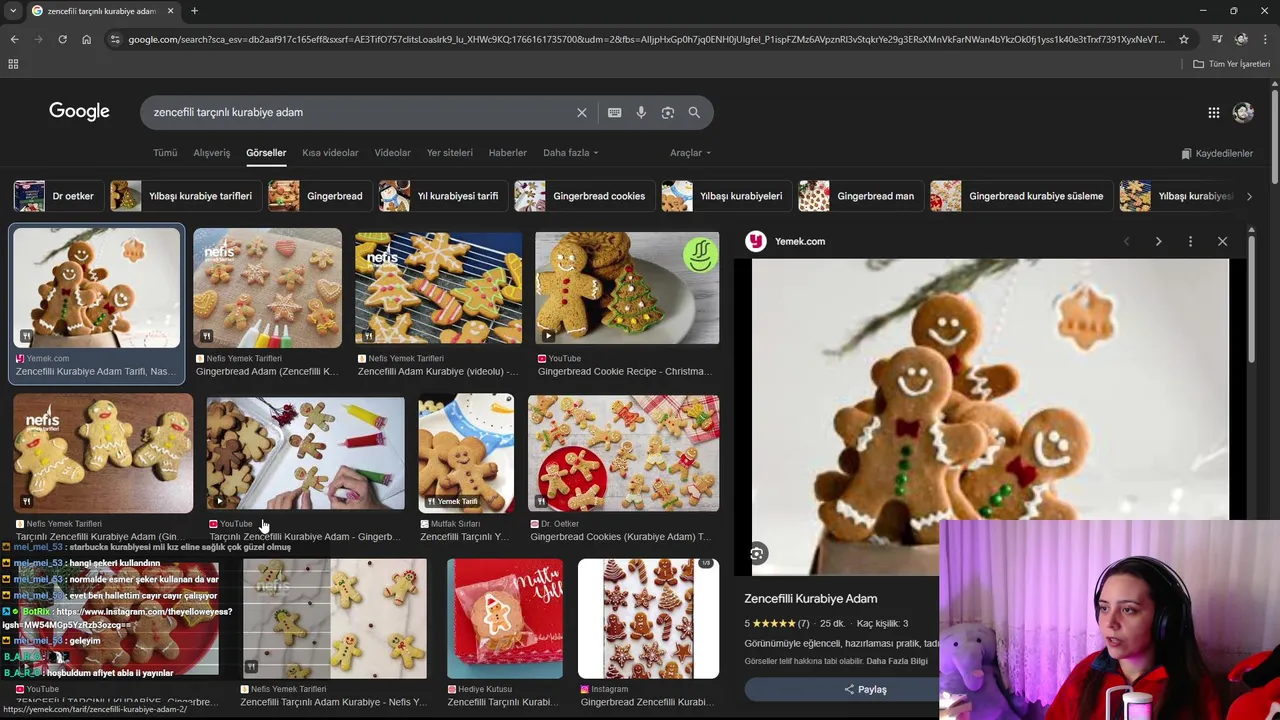The height and width of the screenshot is (720, 1280).
Task: Close the Yemek.com image preview panel
Action: tap(1222, 241)
